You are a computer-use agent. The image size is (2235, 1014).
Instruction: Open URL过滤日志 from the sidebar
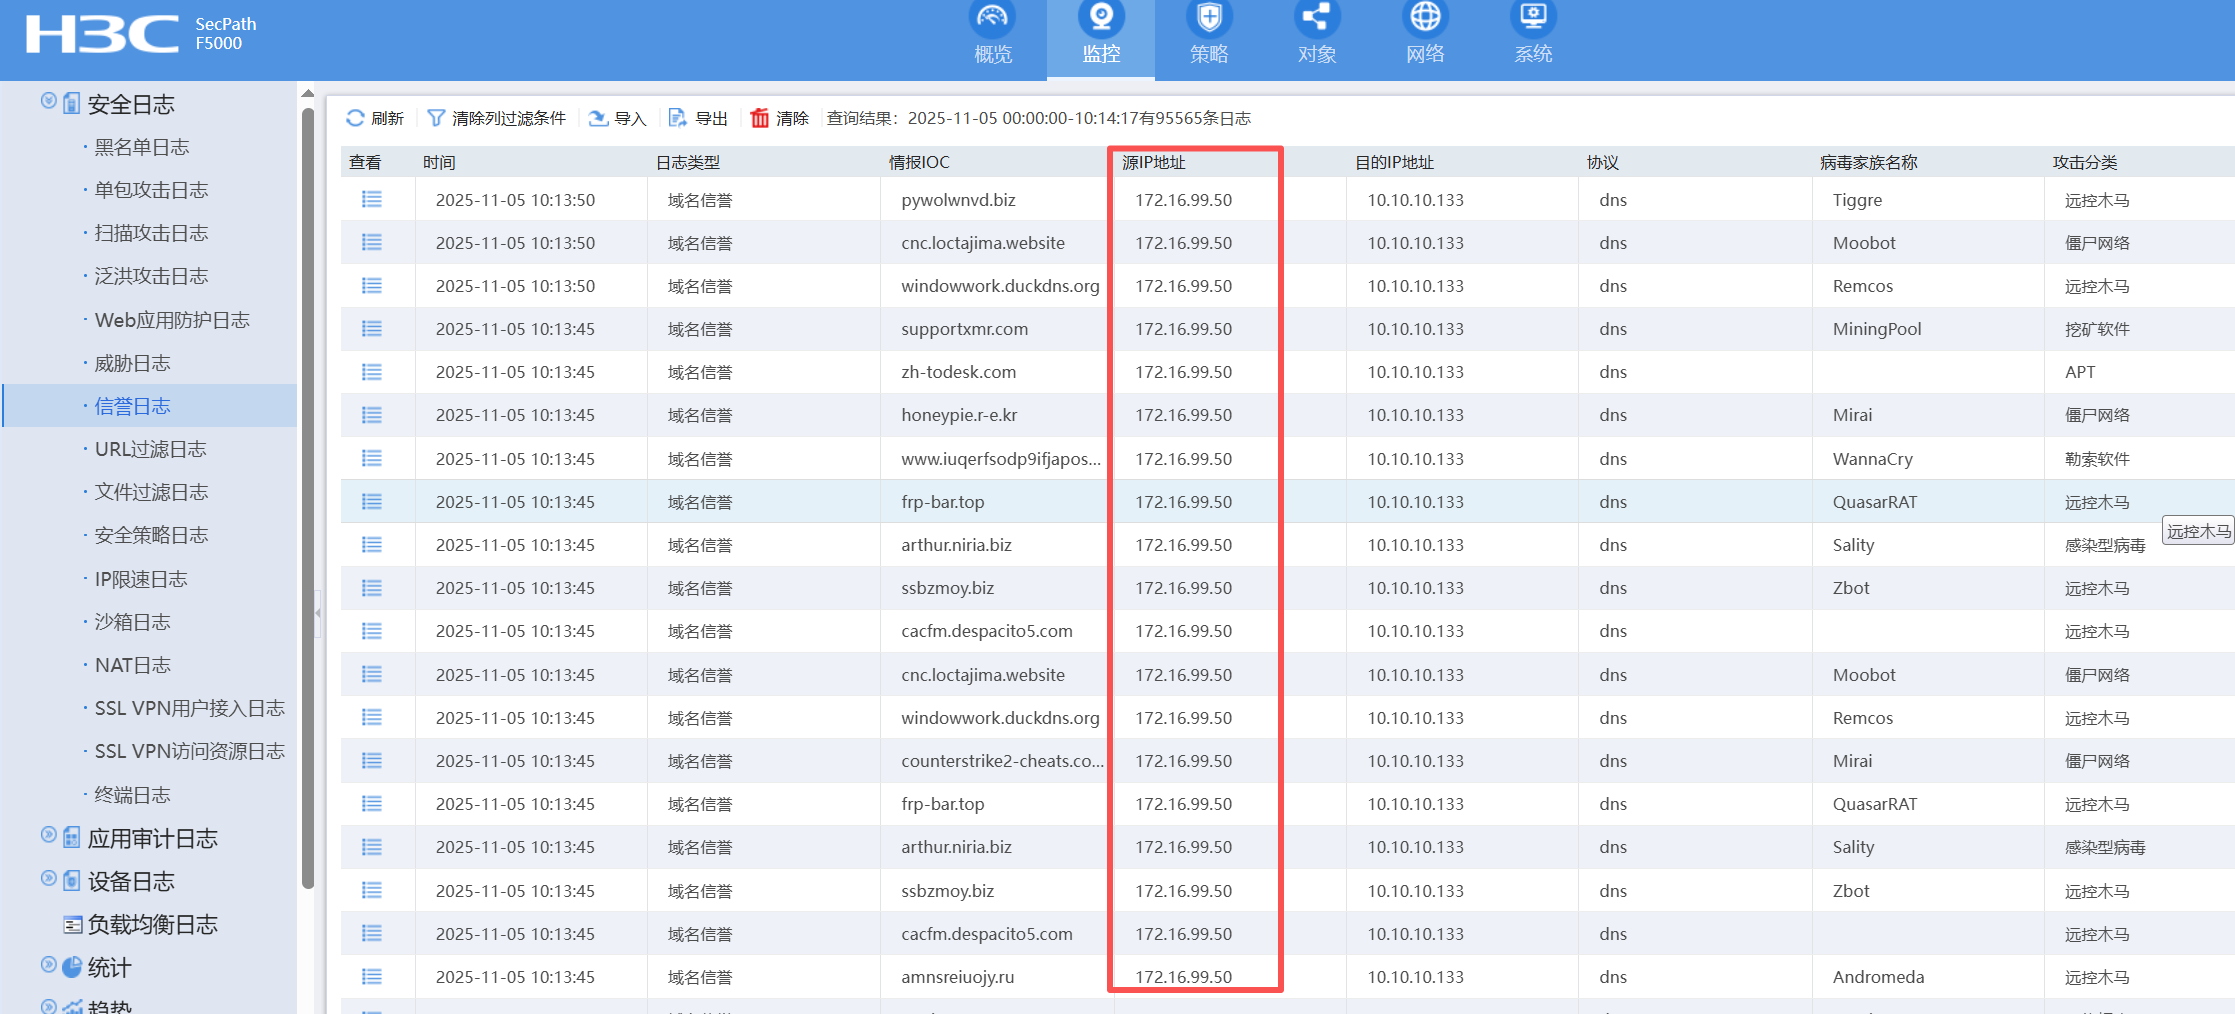(x=150, y=449)
